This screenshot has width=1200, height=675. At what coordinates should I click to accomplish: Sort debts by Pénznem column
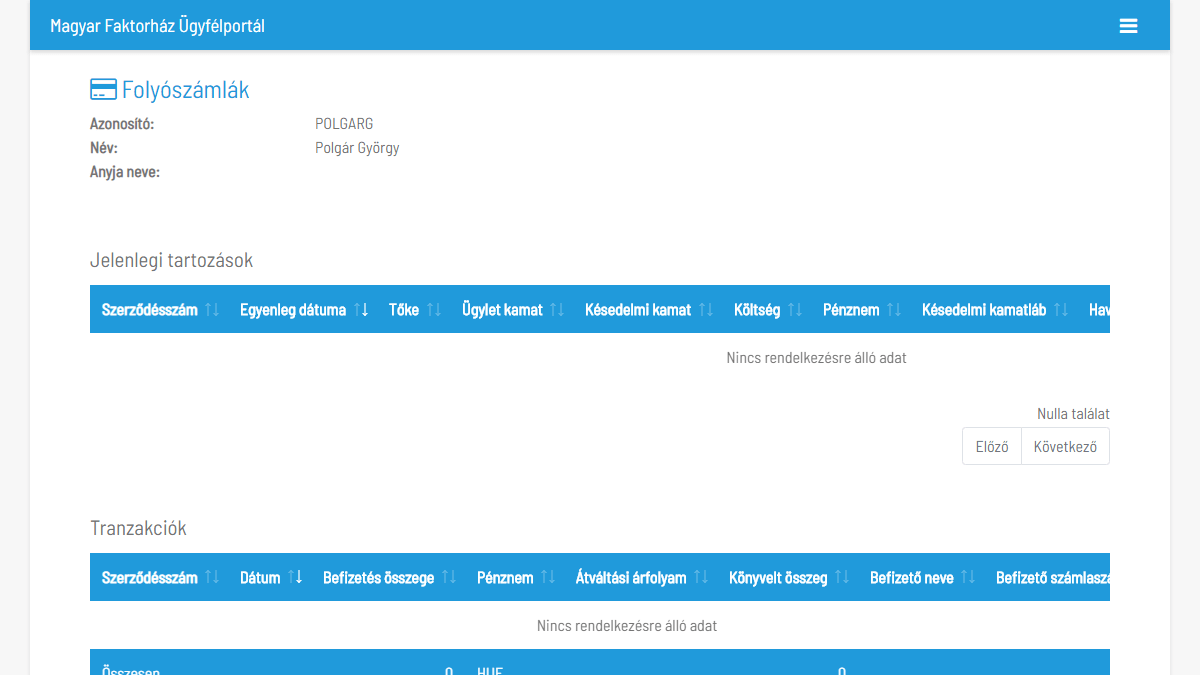[861, 310]
